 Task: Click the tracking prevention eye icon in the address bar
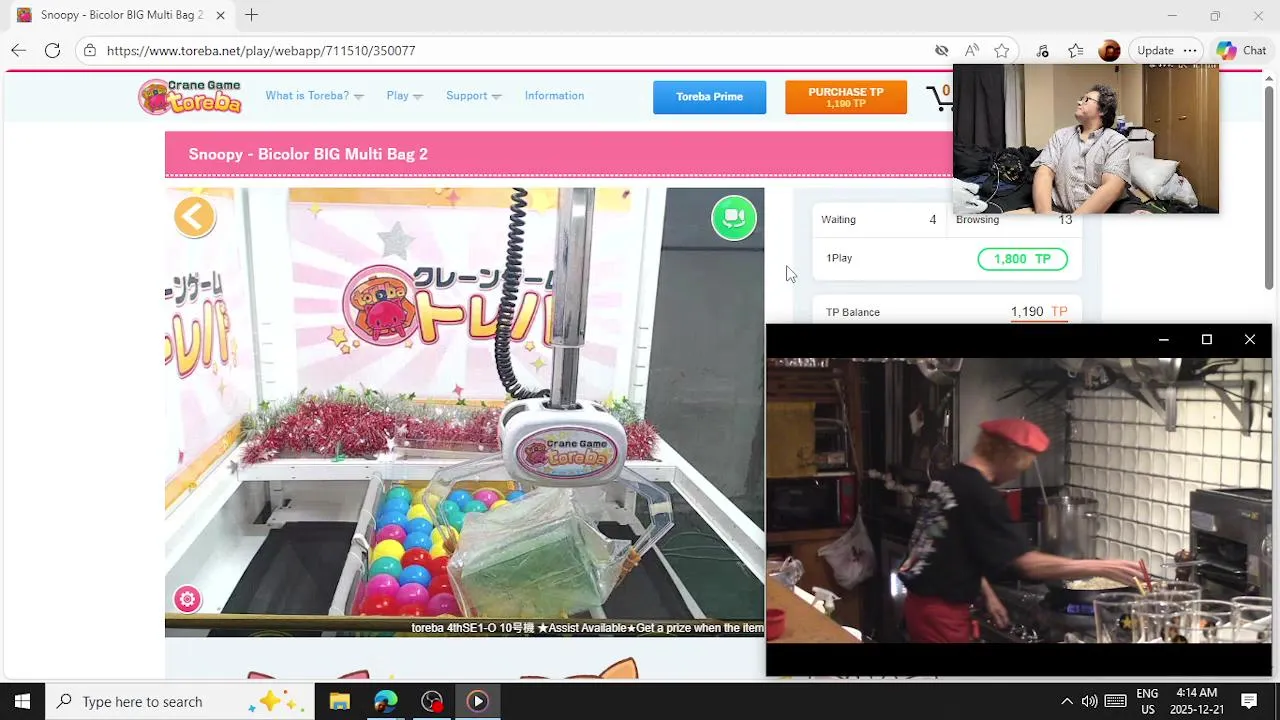click(x=941, y=50)
